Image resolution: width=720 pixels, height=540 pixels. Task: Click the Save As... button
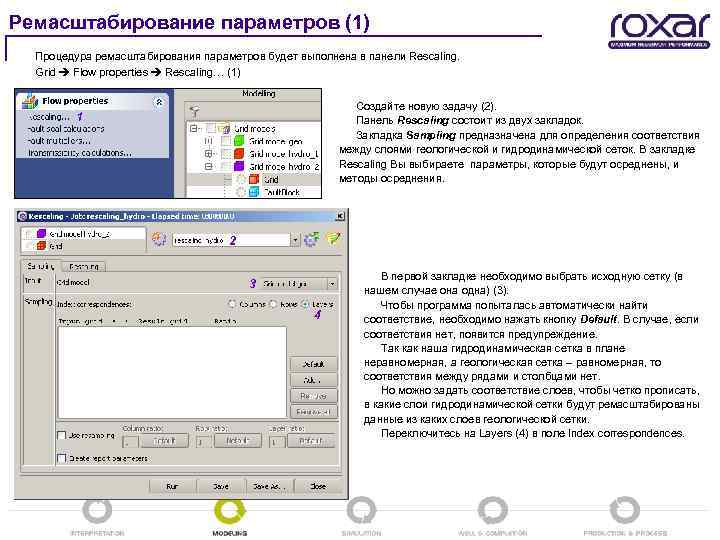pyautogui.click(x=269, y=486)
